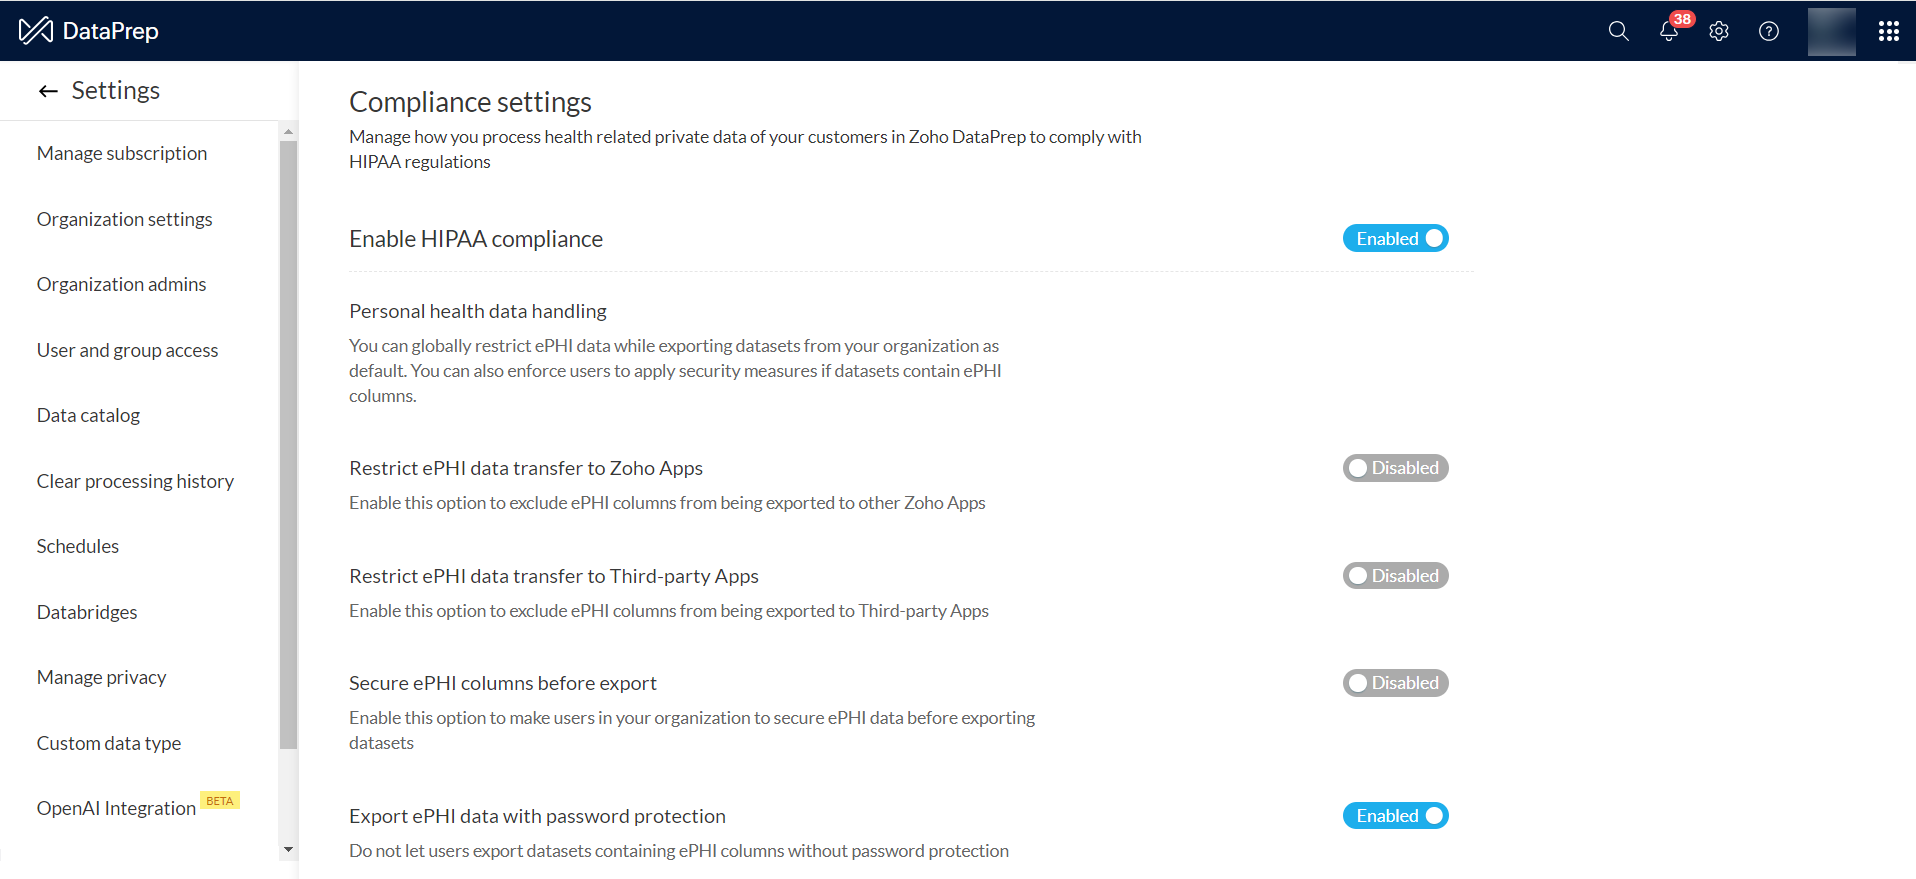
Task: Open the apps grid launcher icon
Action: click(x=1888, y=31)
